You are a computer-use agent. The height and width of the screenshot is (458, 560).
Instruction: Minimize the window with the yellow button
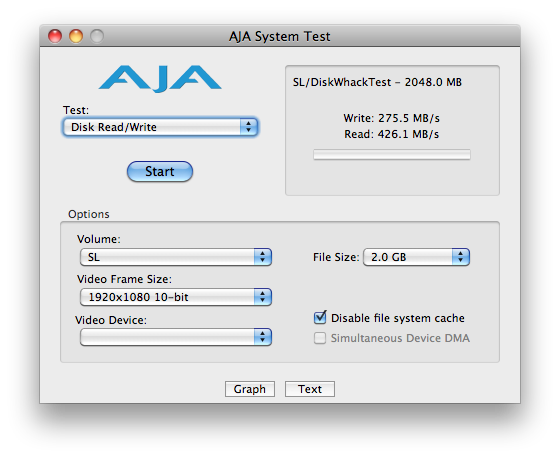click(x=76, y=36)
